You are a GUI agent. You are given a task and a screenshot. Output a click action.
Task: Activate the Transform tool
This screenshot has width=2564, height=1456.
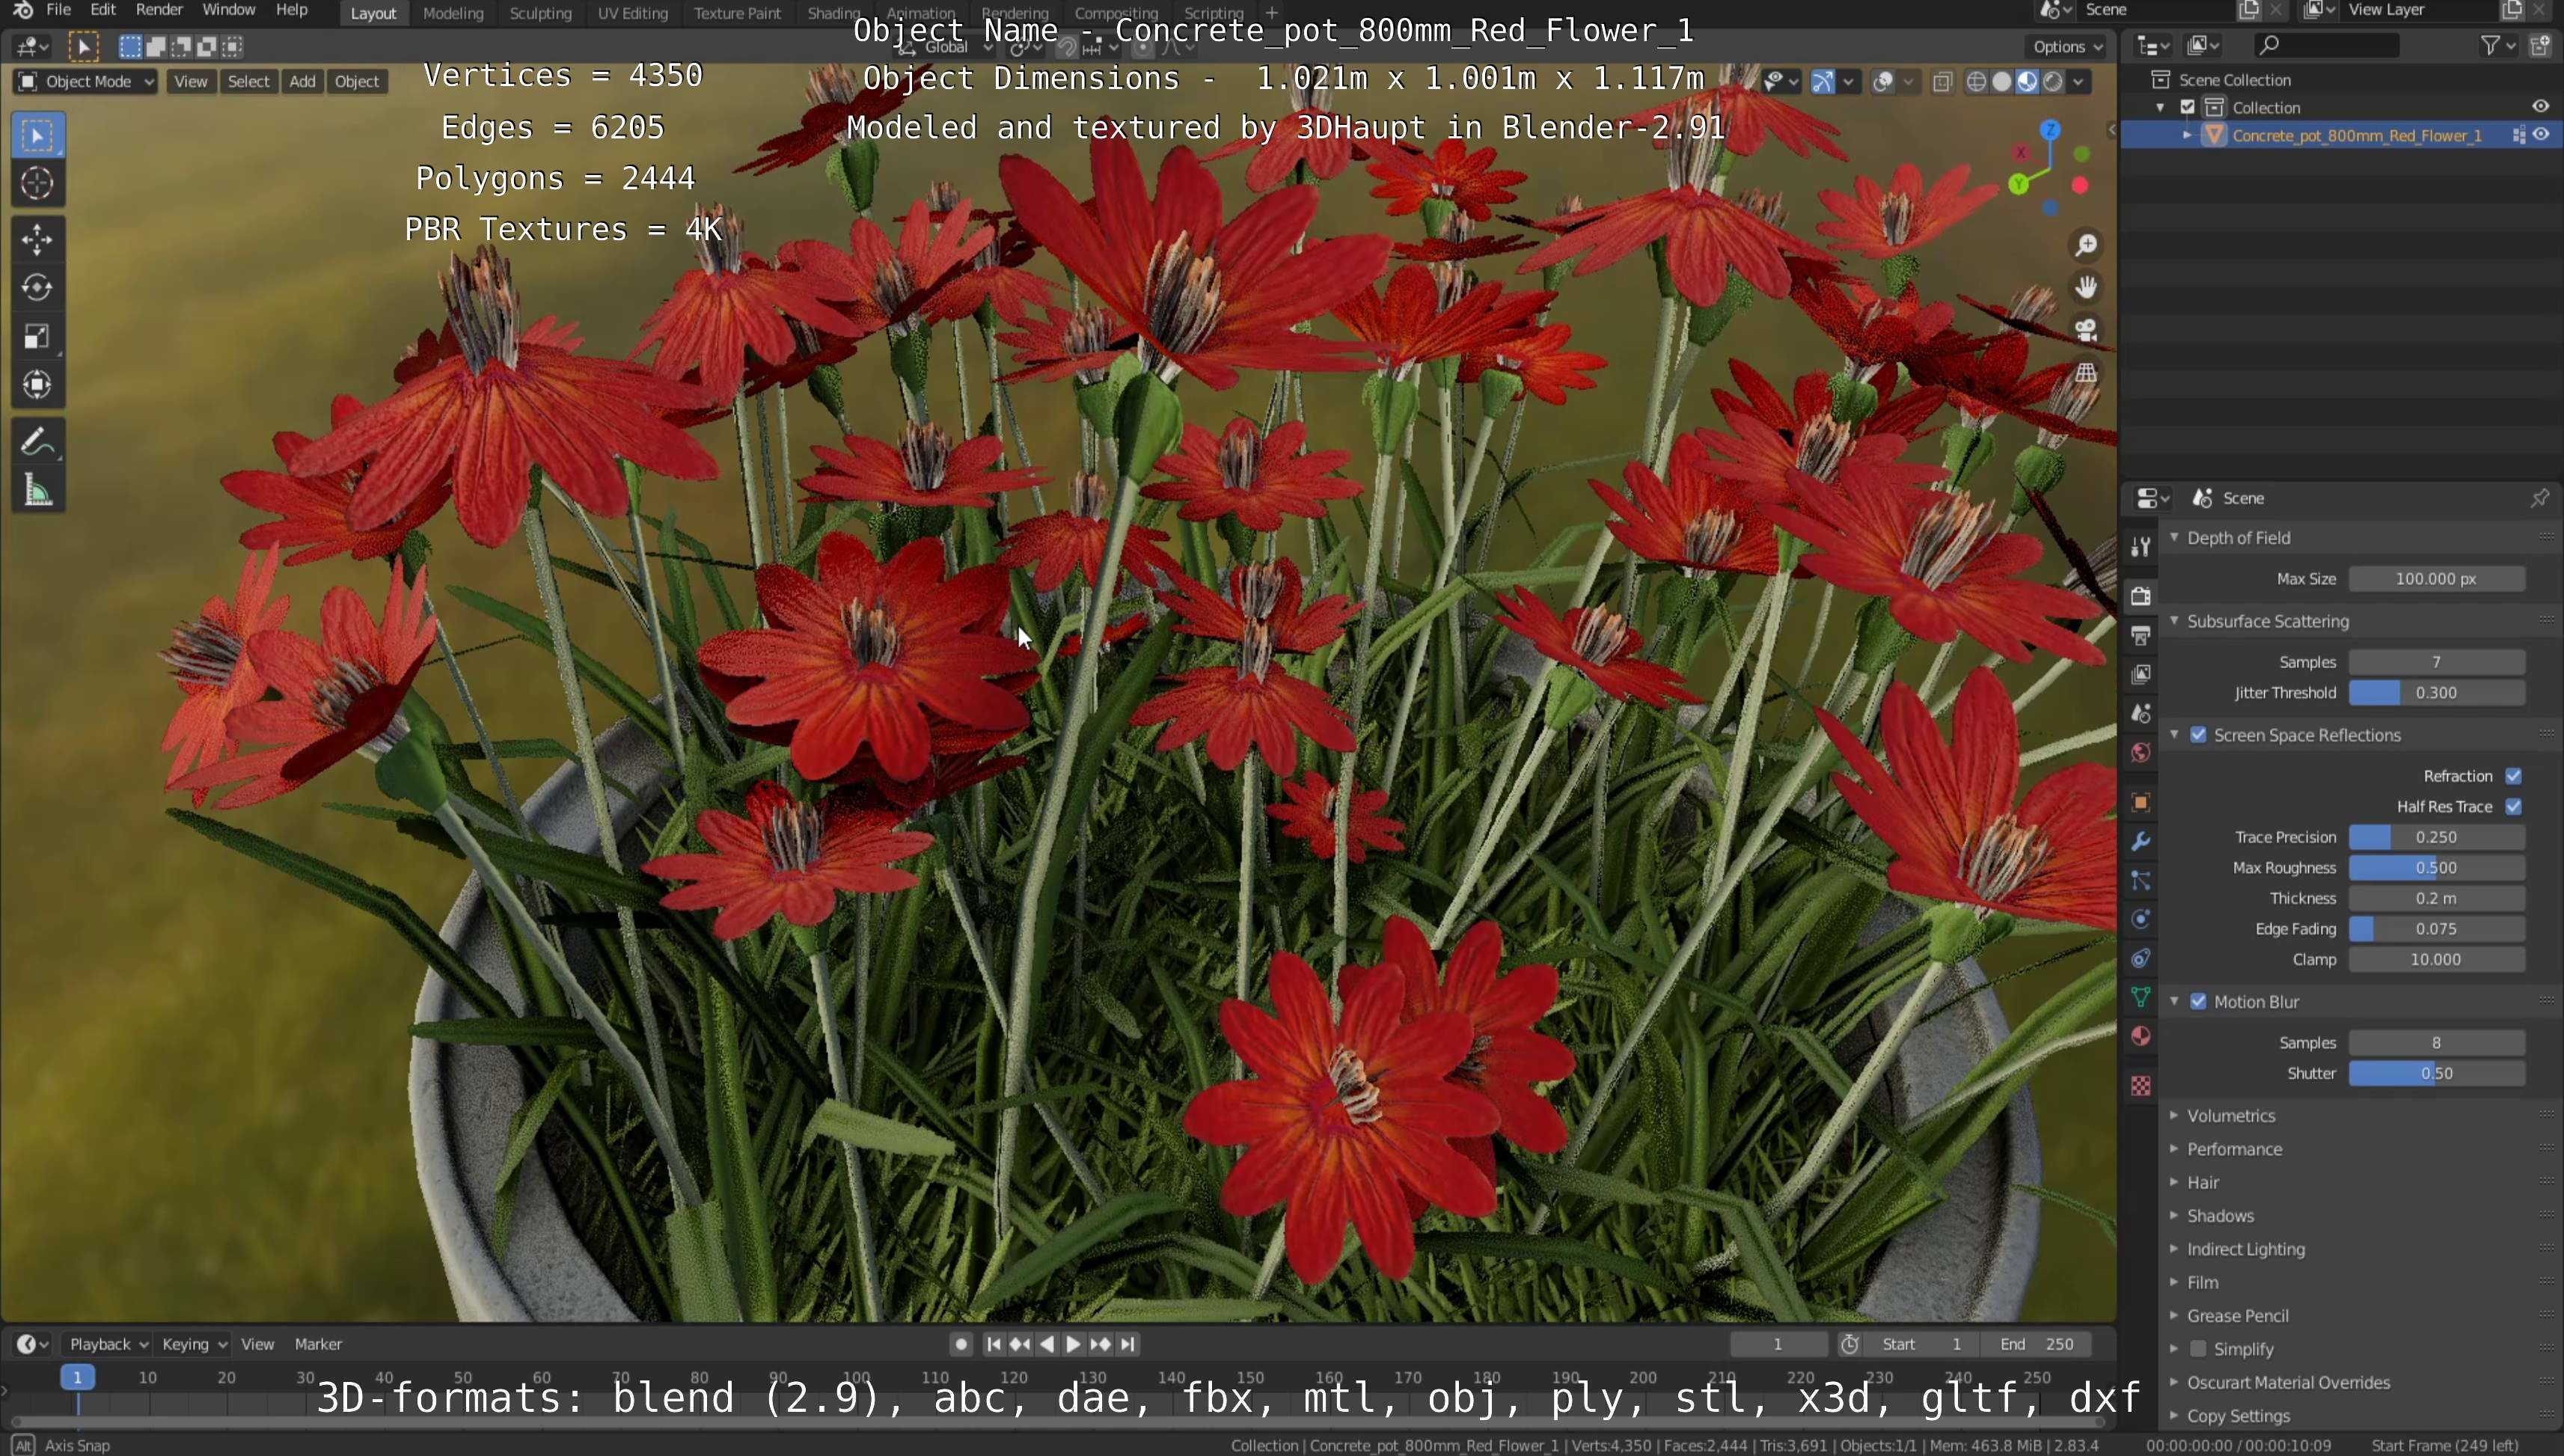pos(37,385)
